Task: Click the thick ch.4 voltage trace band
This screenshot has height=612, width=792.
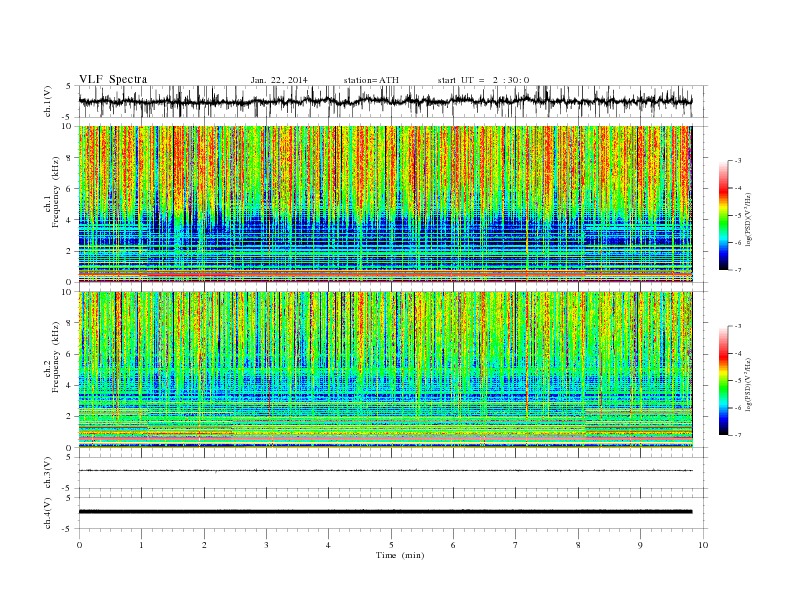Action: click(x=385, y=512)
